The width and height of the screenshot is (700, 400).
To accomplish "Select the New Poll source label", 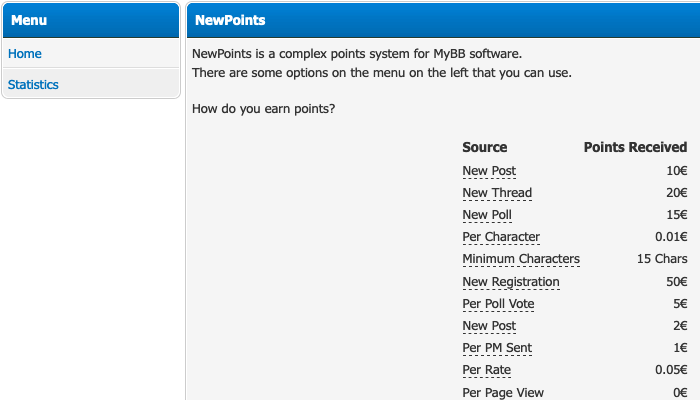I will (487, 215).
